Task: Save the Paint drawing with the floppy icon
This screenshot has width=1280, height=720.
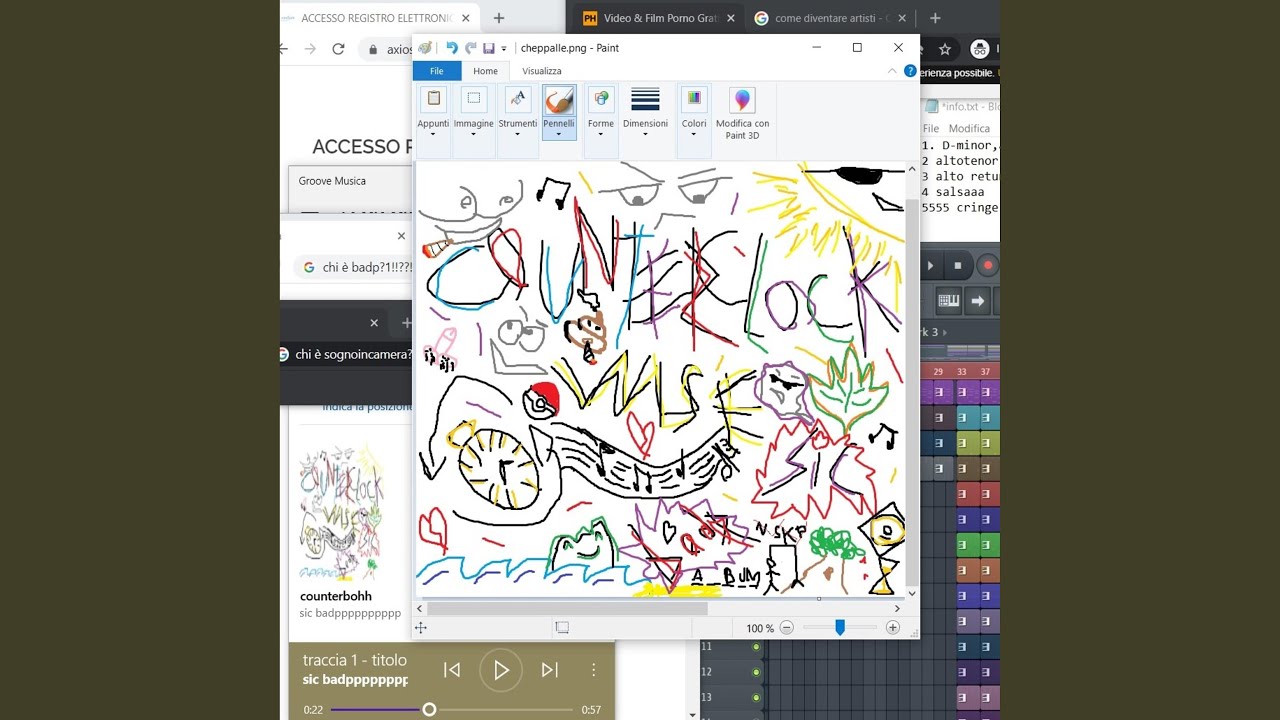Action: click(x=489, y=48)
